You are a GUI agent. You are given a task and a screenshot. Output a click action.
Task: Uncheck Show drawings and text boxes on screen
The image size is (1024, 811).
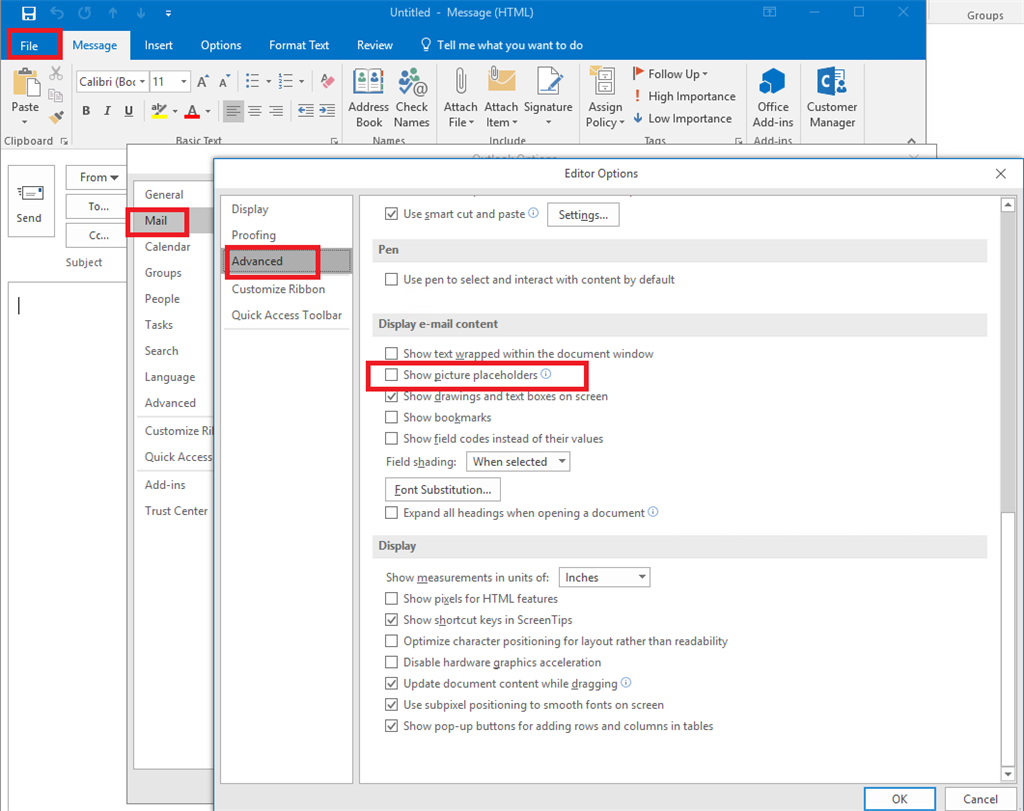click(391, 396)
